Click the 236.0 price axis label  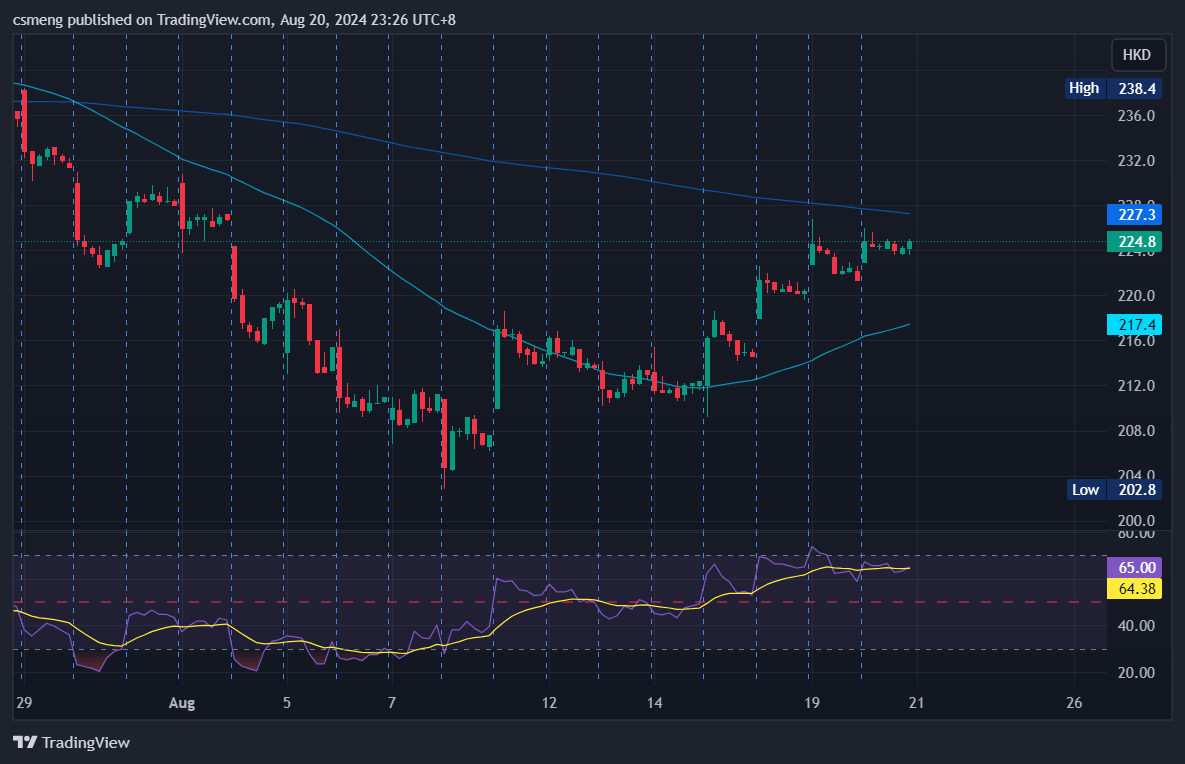pos(1136,116)
